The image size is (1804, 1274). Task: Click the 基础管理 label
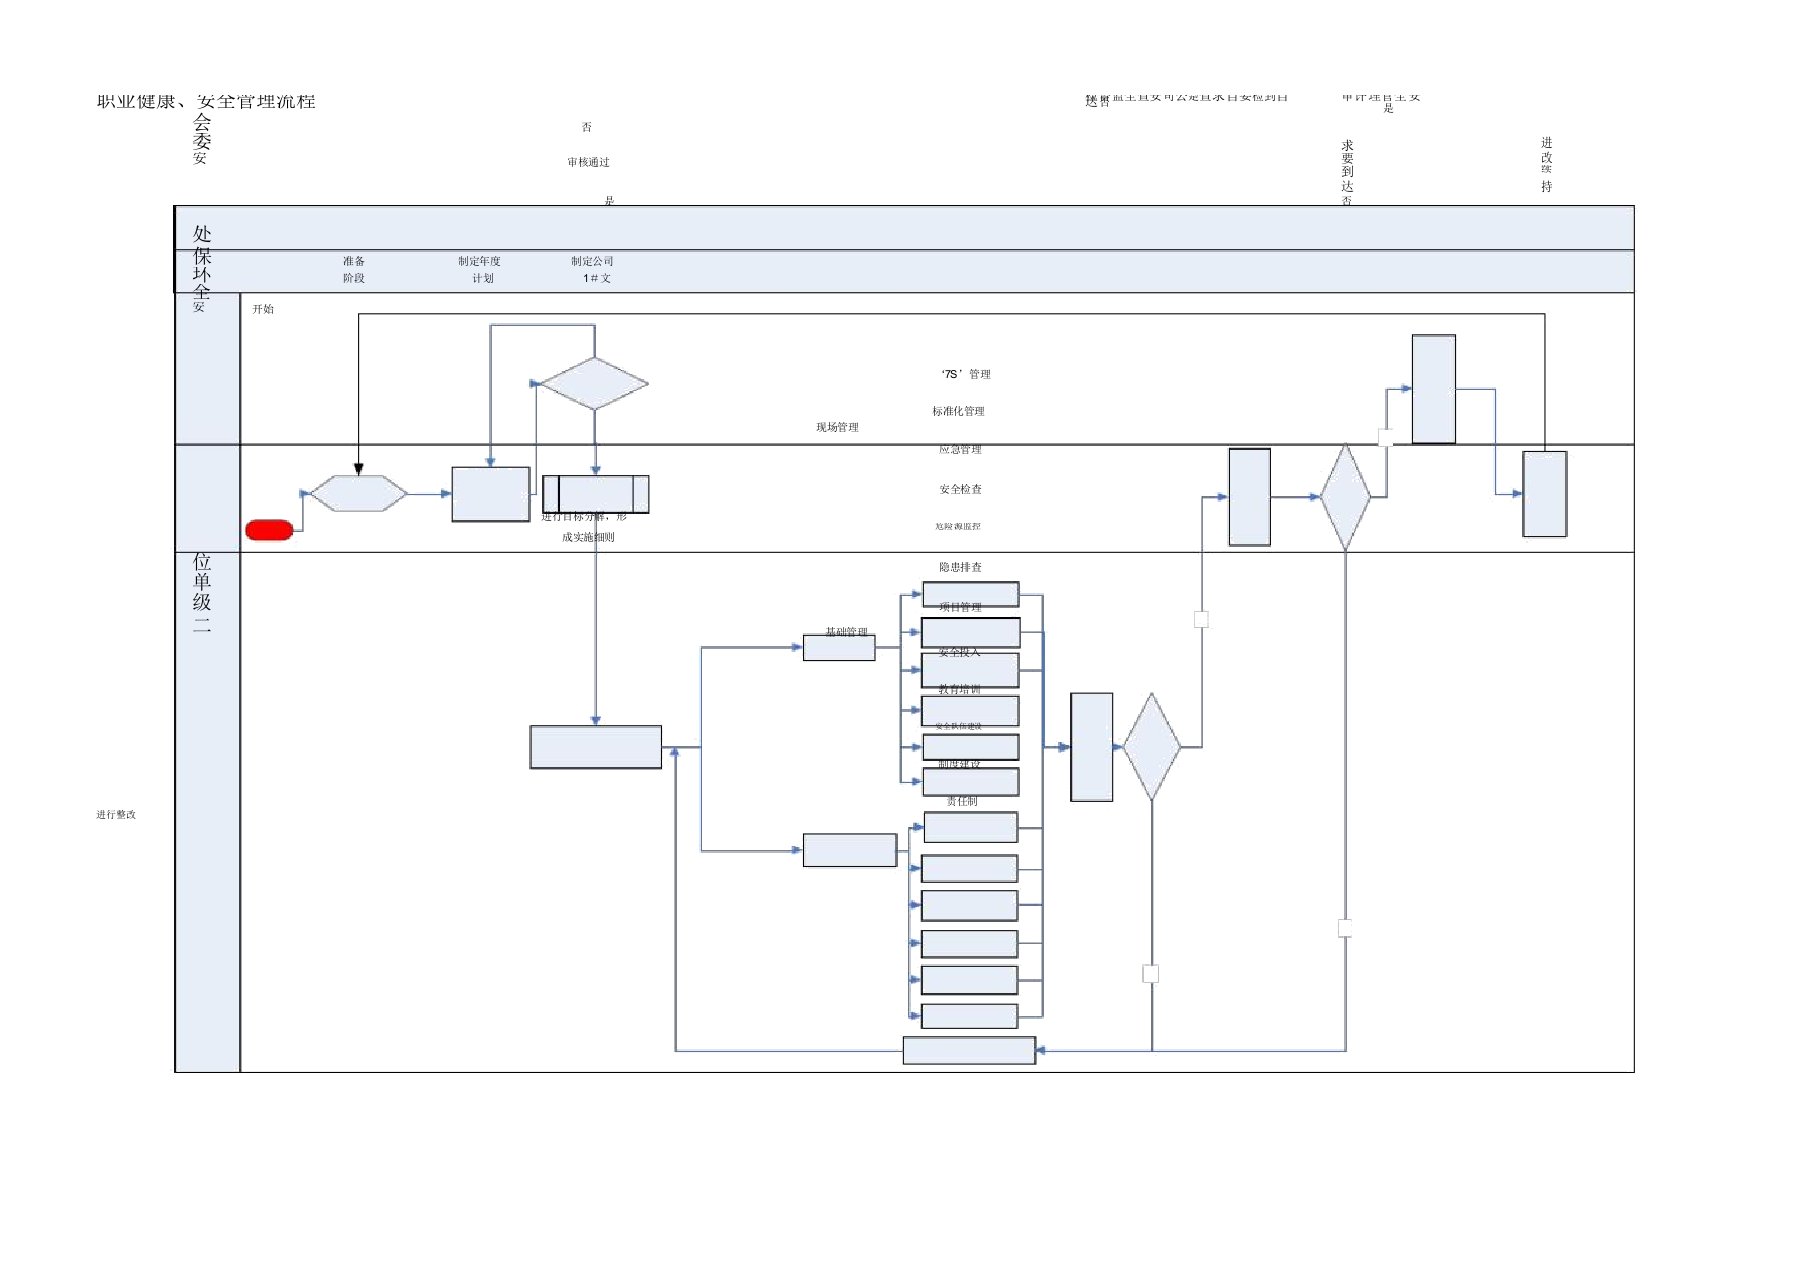pyautogui.click(x=846, y=632)
